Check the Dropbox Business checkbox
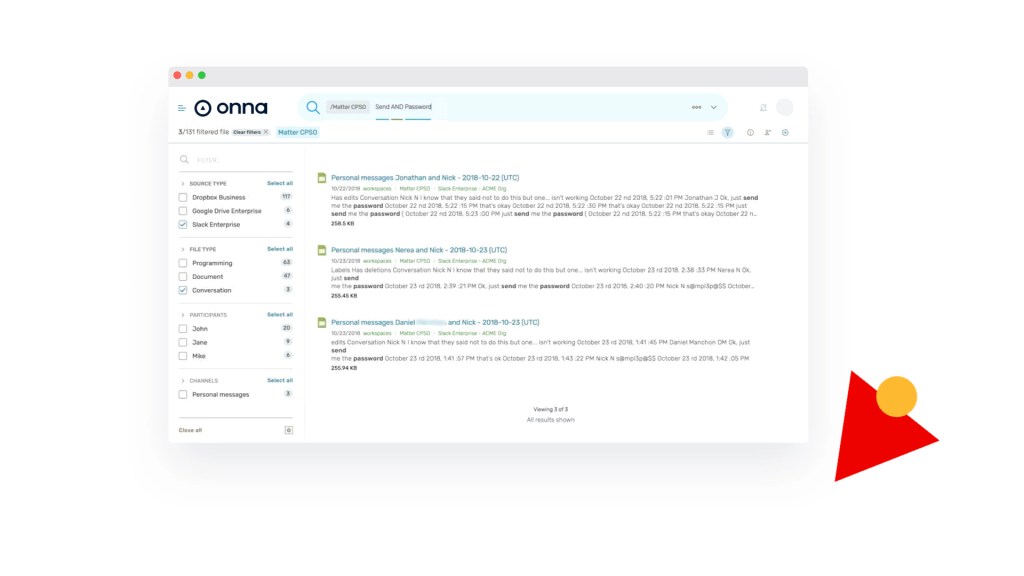1024x576 pixels. pyautogui.click(x=183, y=197)
